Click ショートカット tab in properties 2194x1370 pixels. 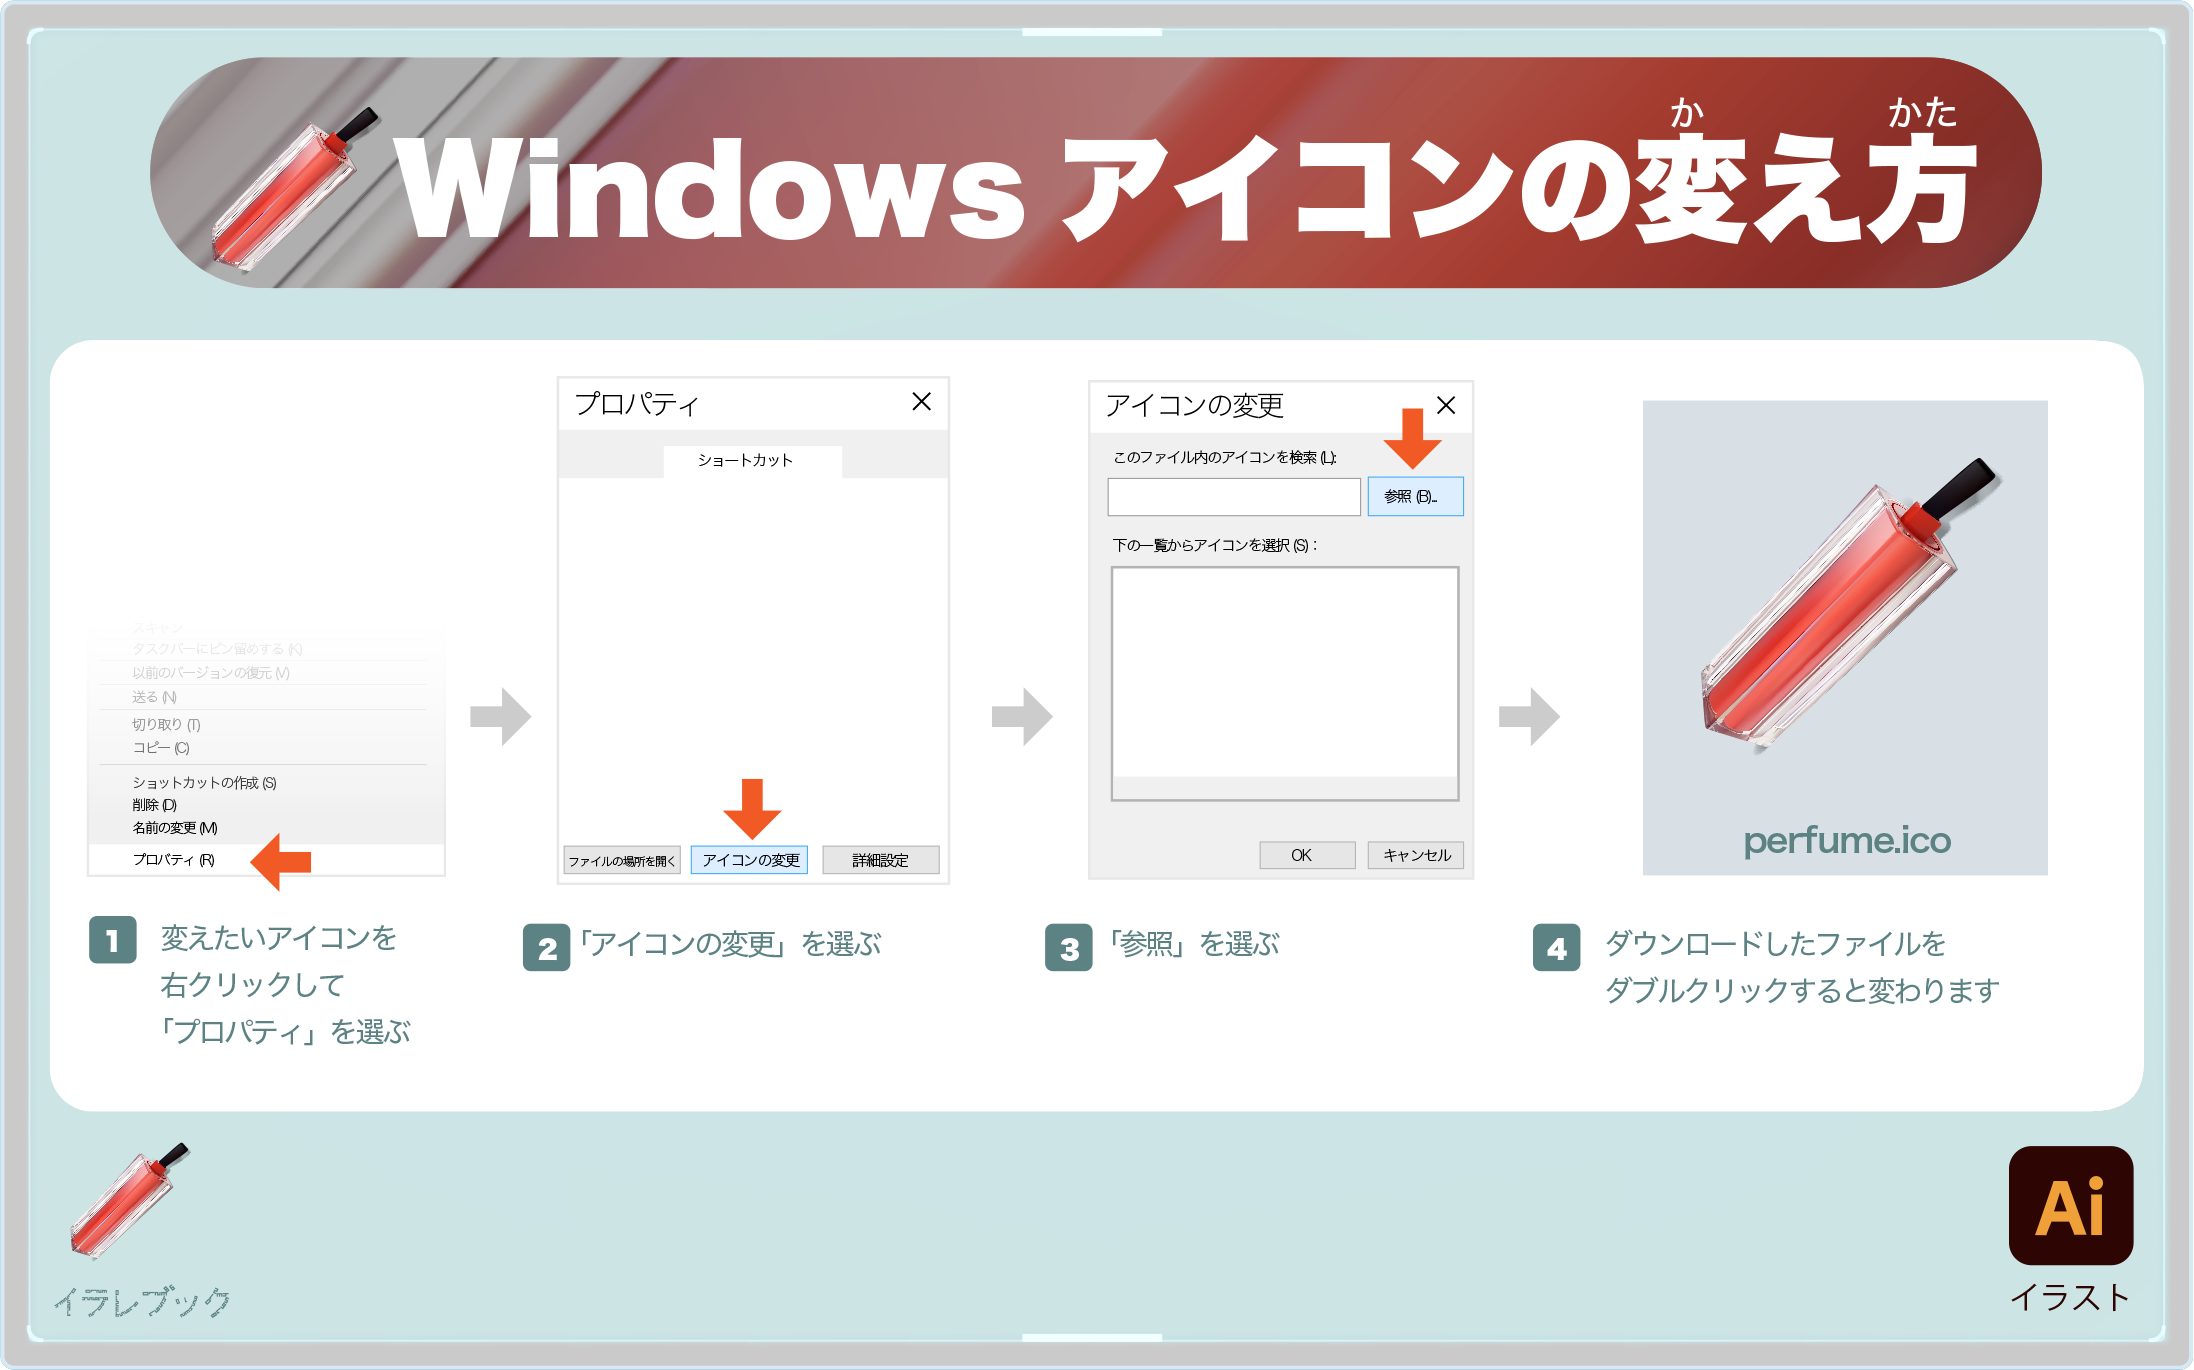click(x=751, y=459)
